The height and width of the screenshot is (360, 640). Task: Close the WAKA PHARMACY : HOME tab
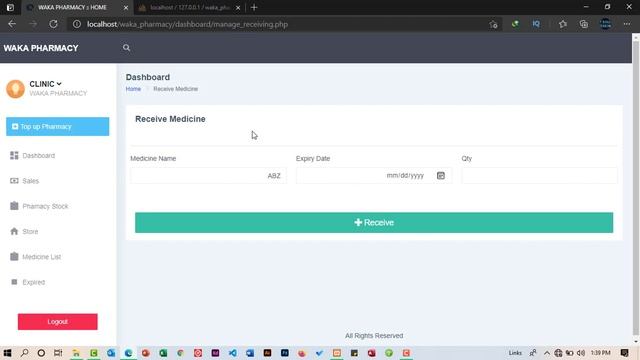[x=126, y=7]
